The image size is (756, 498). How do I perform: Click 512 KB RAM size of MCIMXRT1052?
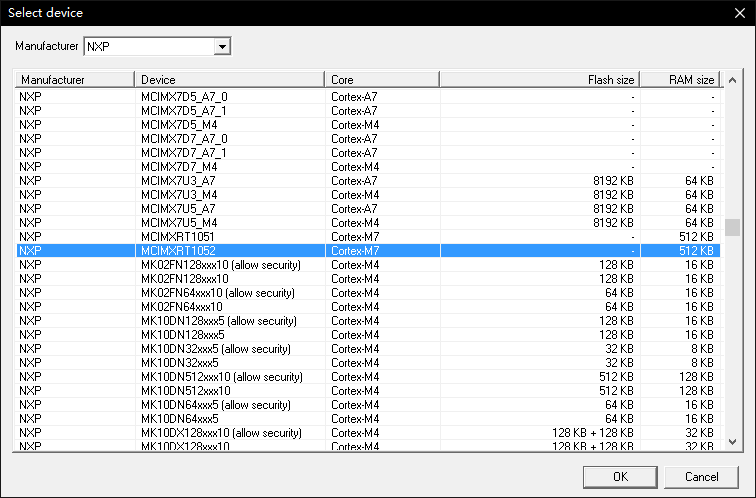pyautogui.click(x=696, y=251)
